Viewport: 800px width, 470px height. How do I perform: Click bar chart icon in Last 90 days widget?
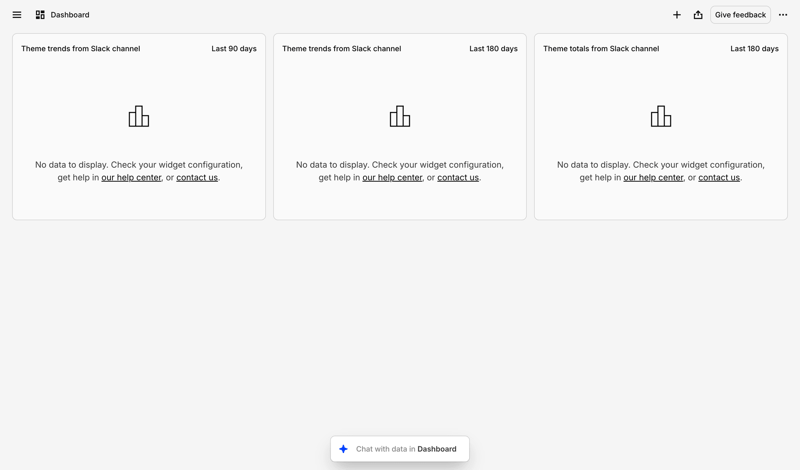pyautogui.click(x=139, y=117)
